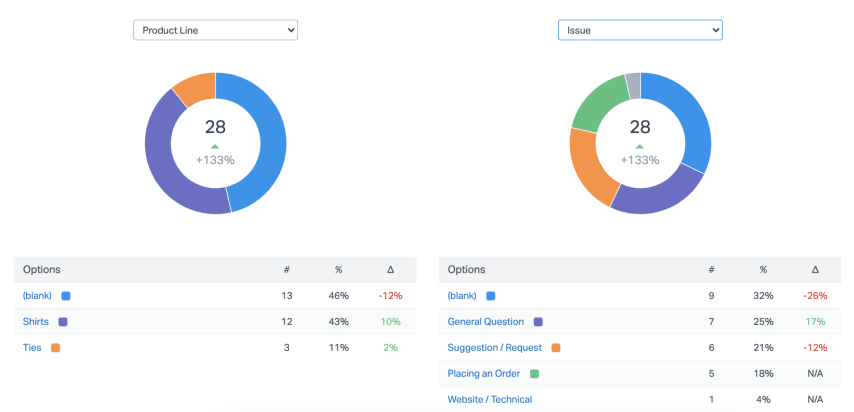854x412 pixels.
Task: Open the Shirts option link
Action: [x=37, y=322]
